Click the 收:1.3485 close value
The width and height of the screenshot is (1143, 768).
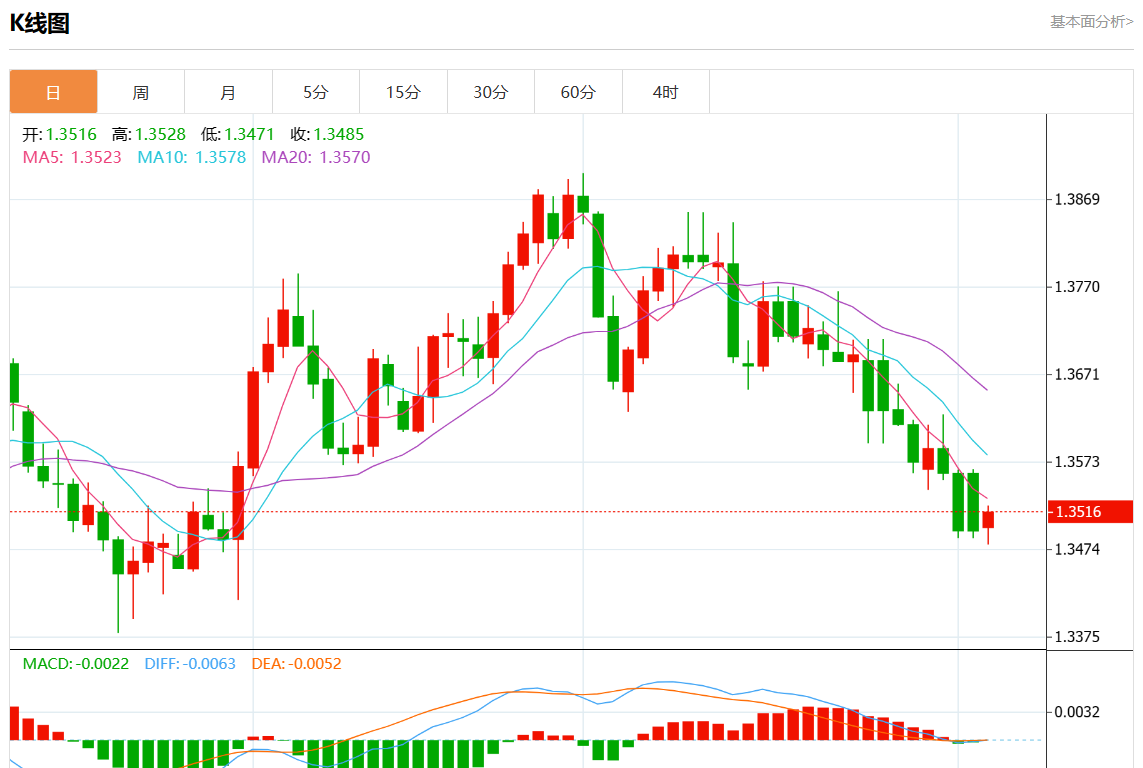[327, 134]
